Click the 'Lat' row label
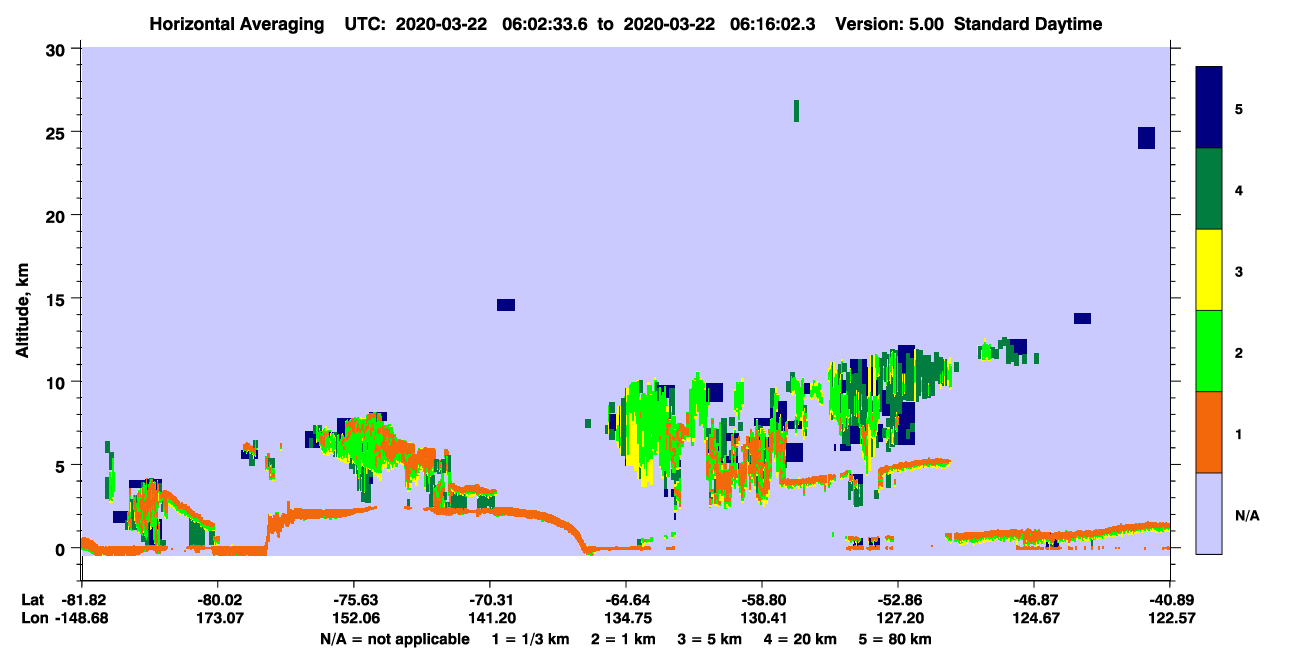The width and height of the screenshot is (1300, 667). click(x=32, y=600)
